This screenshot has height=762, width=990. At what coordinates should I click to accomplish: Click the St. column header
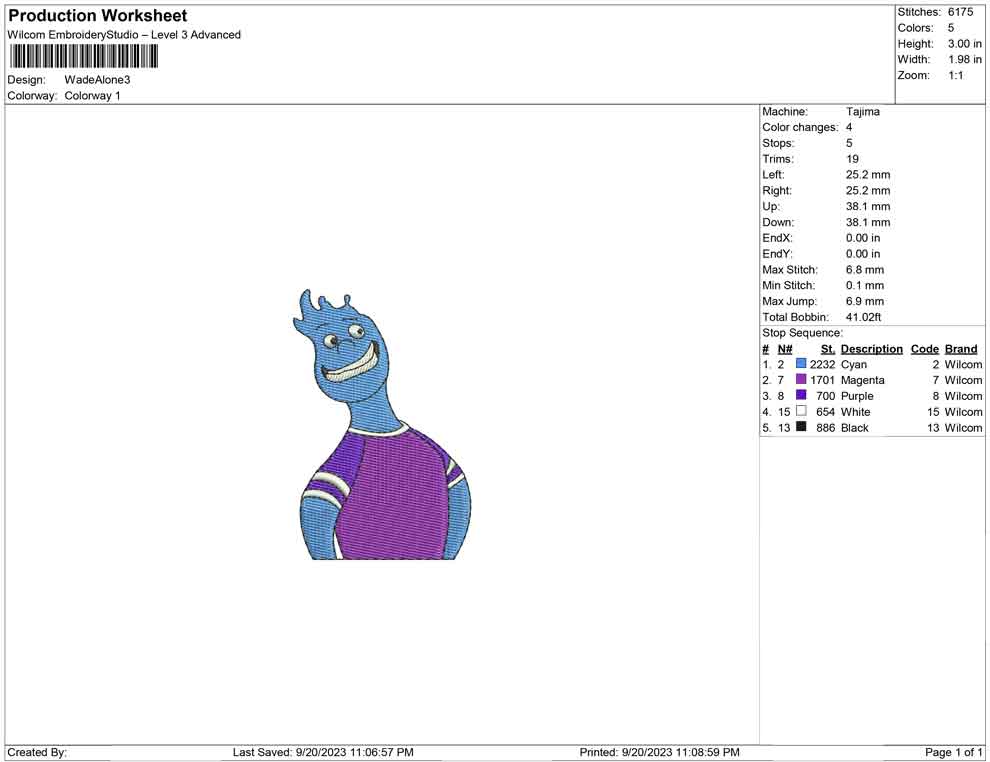pos(828,349)
